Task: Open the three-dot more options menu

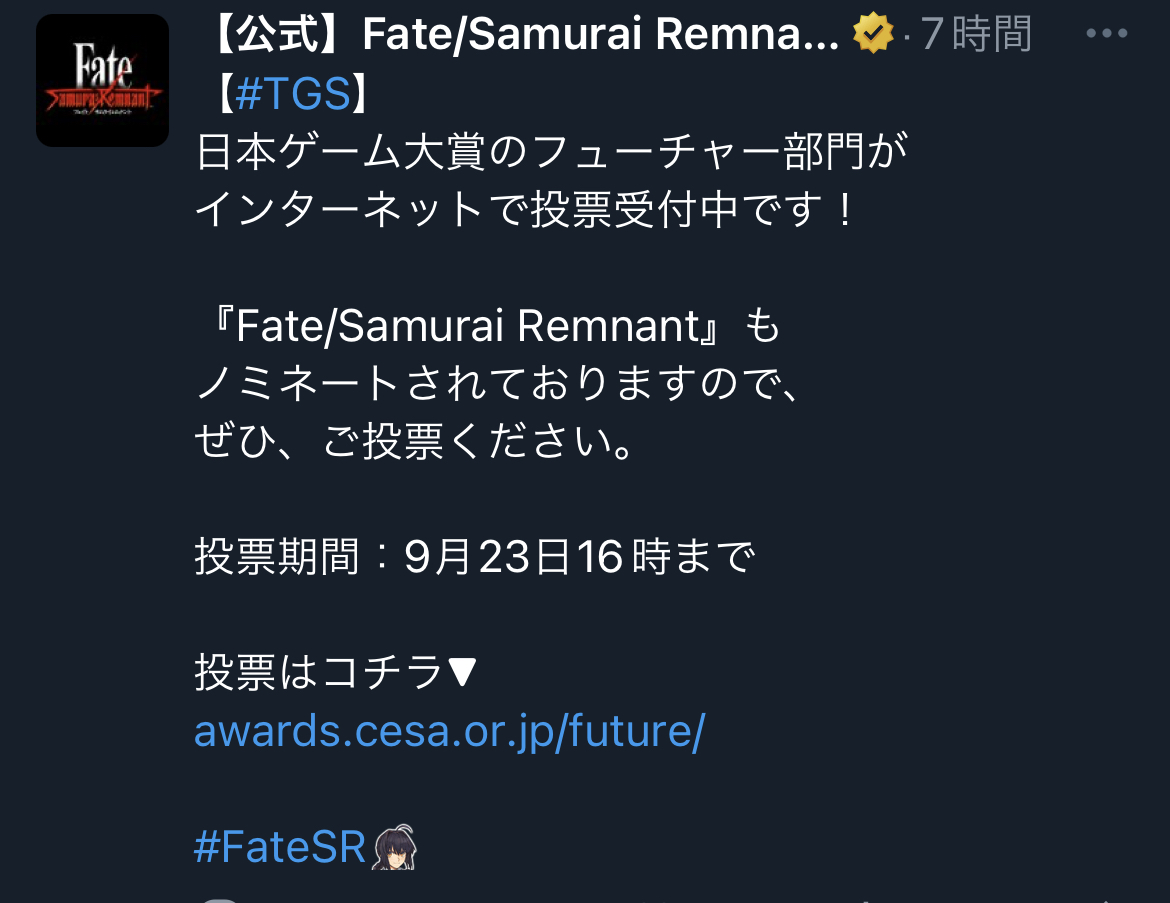Action: pos(1107,33)
